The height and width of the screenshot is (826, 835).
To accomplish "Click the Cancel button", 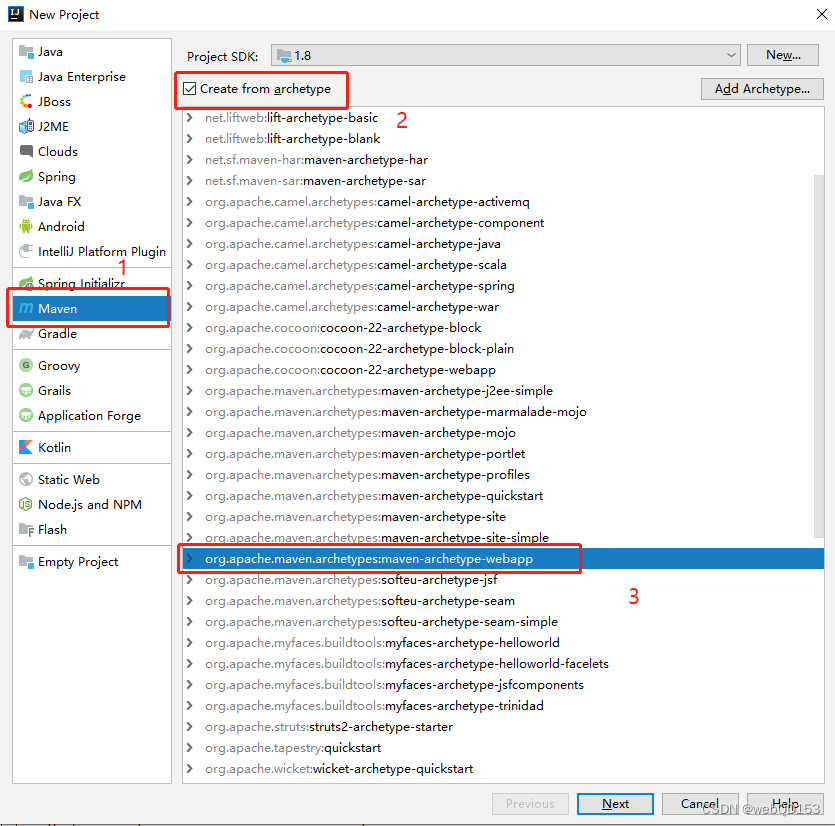I will [x=700, y=804].
